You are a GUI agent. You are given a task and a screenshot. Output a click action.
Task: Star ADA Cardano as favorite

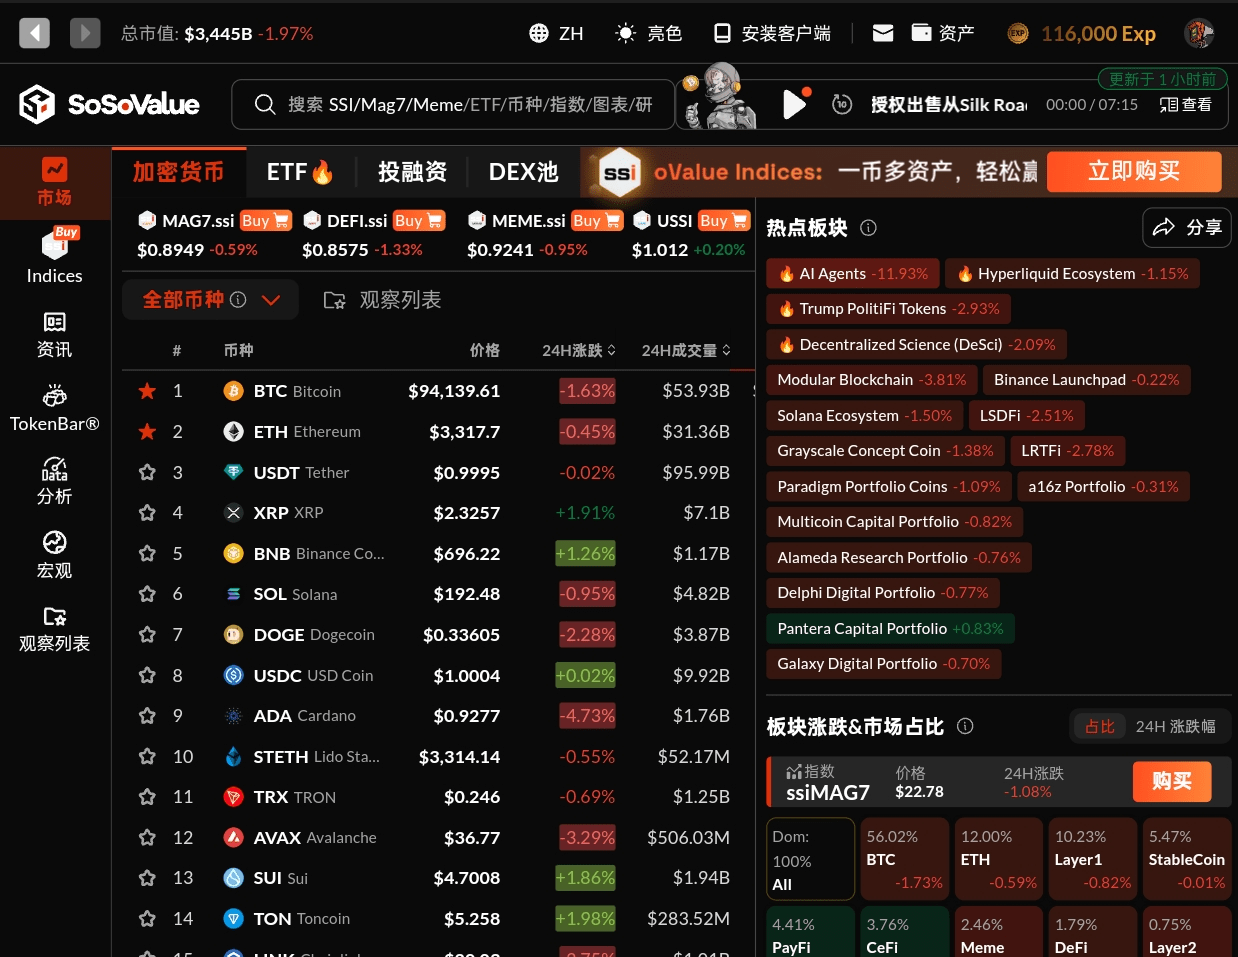pyautogui.click(x=147, y=716)
